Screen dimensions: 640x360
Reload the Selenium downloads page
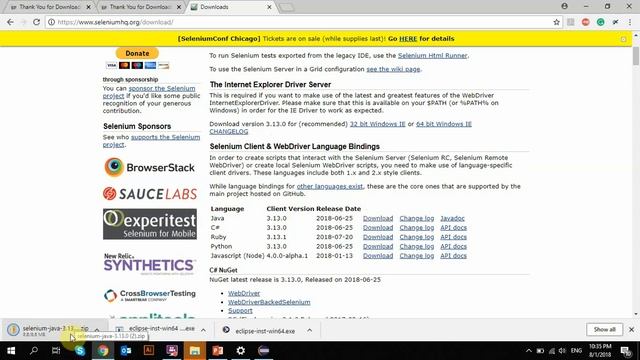(36, 22)
